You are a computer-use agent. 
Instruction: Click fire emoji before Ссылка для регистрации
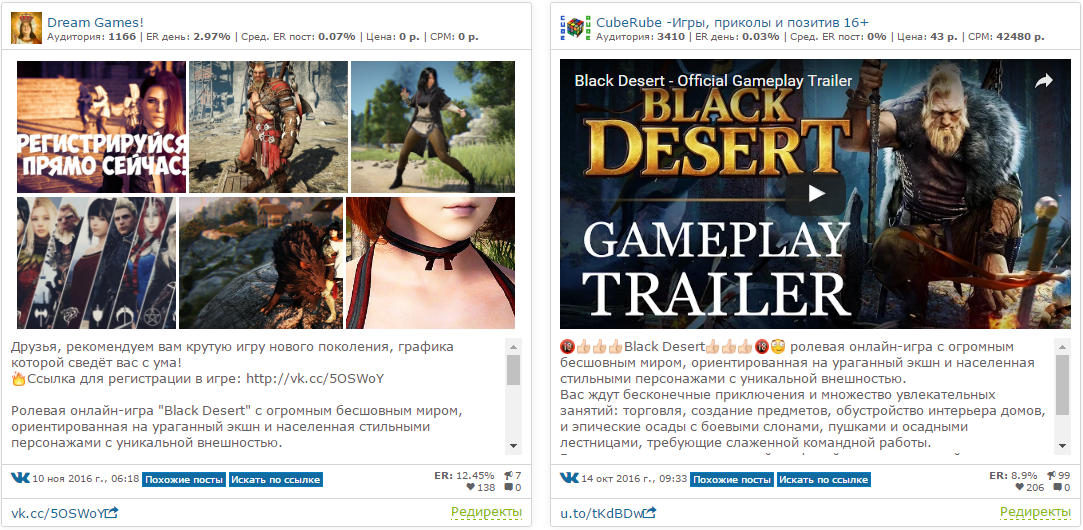[18, 379]
